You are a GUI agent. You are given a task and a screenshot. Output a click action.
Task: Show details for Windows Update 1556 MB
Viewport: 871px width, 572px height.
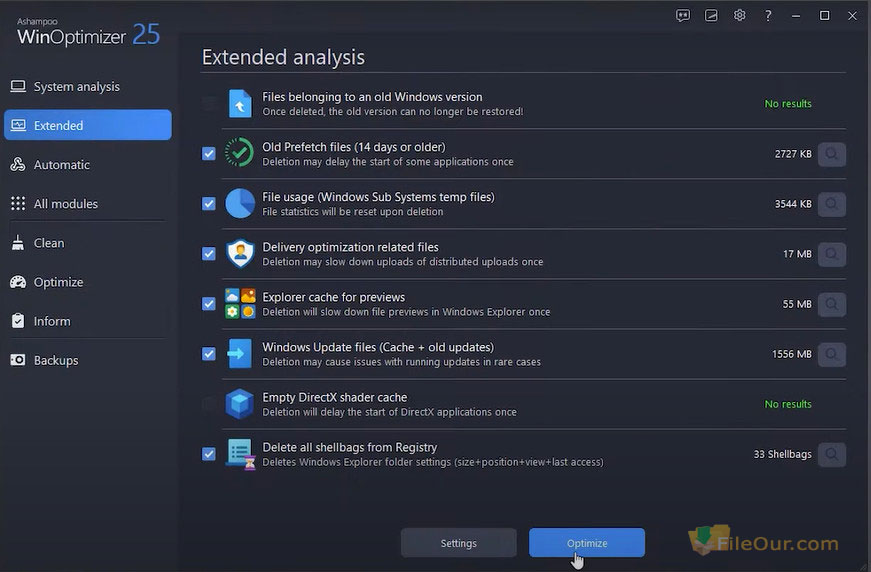(x=832, y=354)
